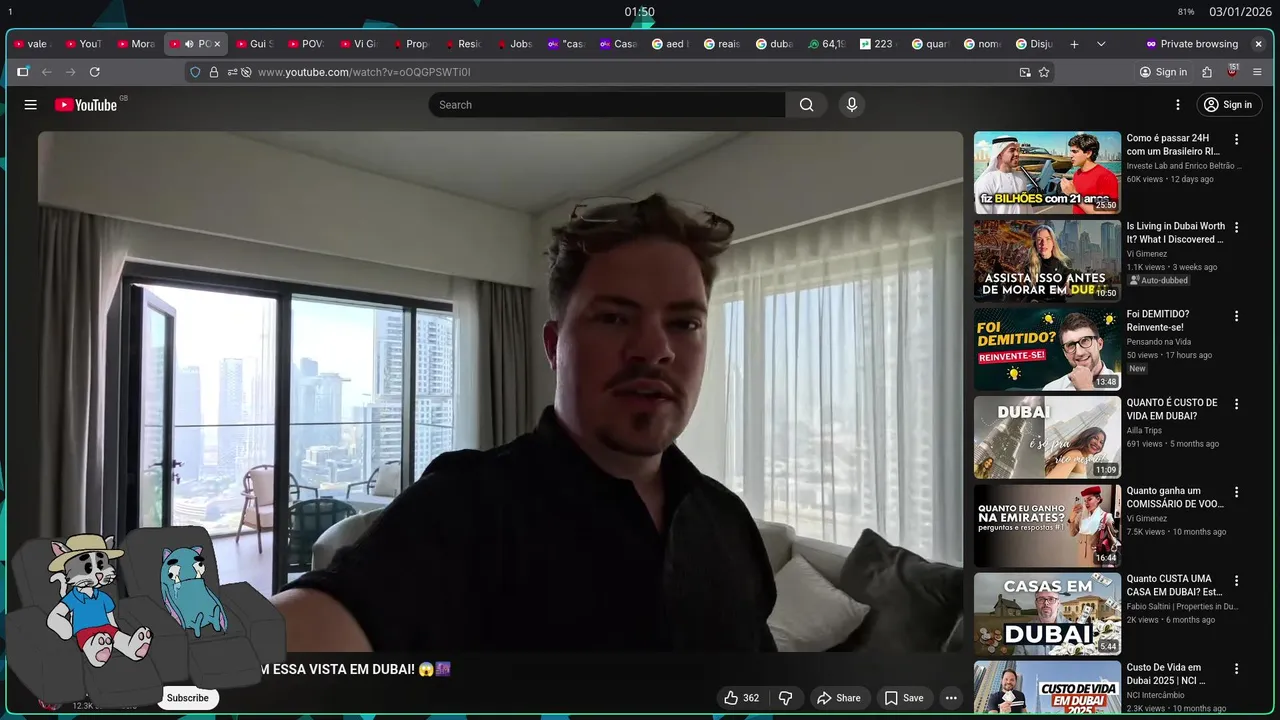Click the clock showing 01:50 in top bar
The width and height of the screenshot is (1280, 720).
(640, 12)
